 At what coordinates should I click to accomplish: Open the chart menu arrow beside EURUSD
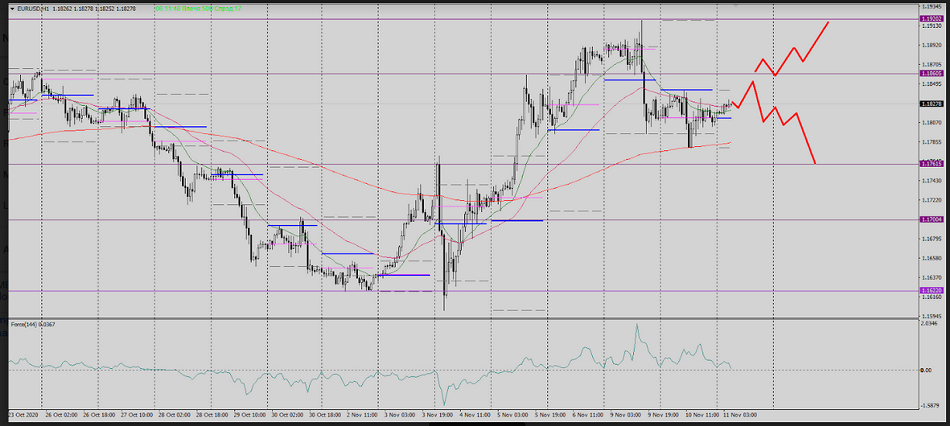pyautogui.click(x=13, y=9)
